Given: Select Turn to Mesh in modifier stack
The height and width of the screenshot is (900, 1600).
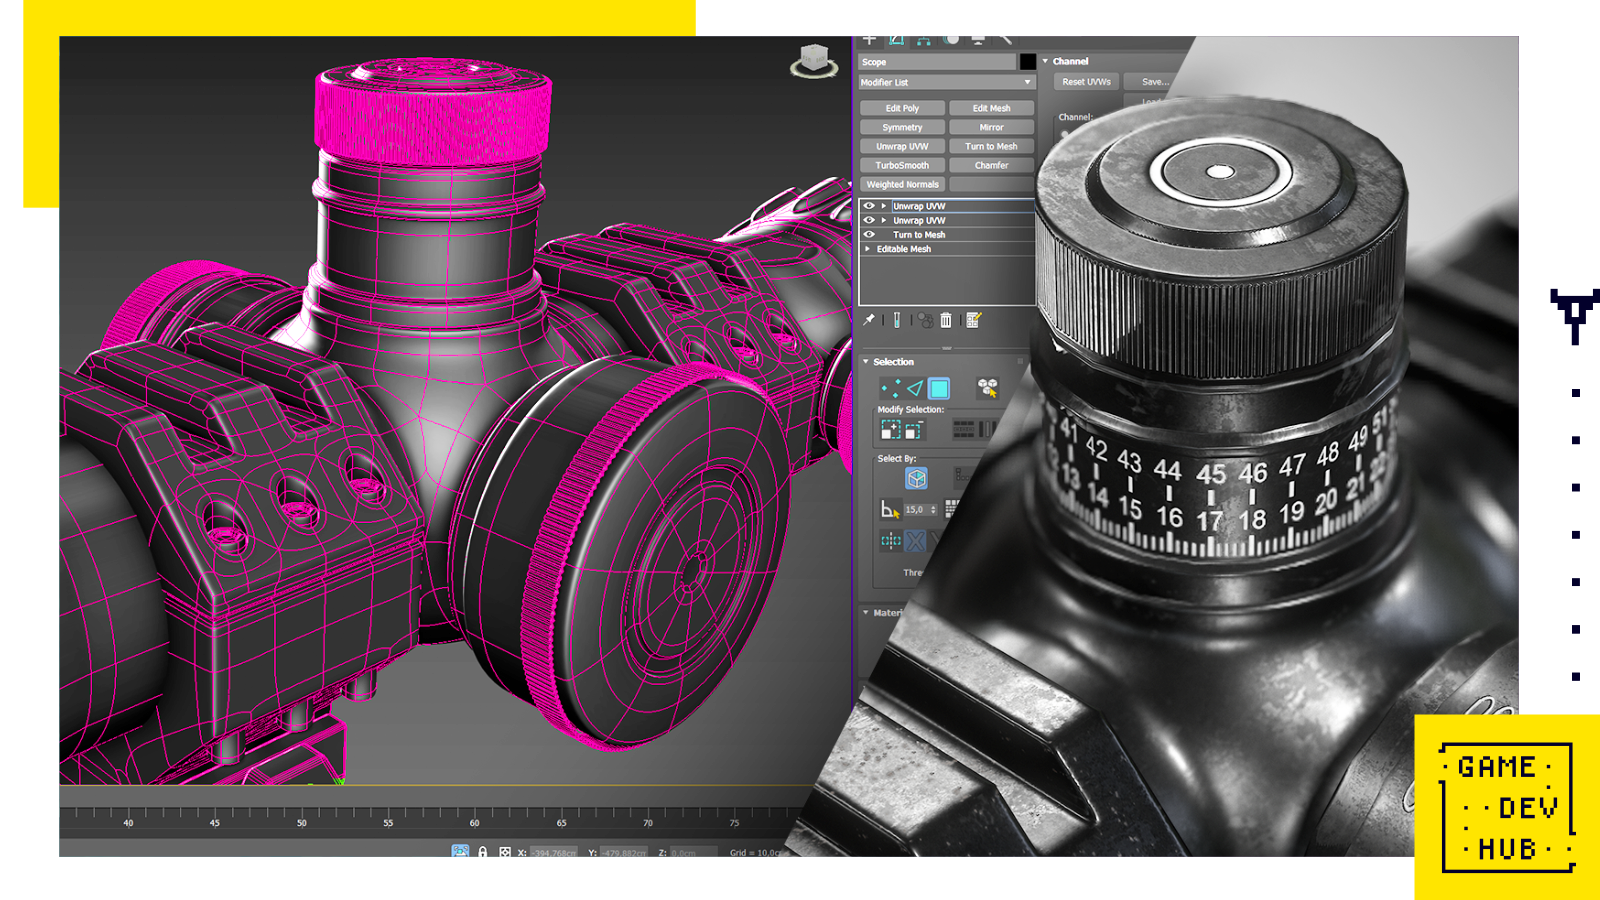Looking at the screenshot, I should (947, 235).
